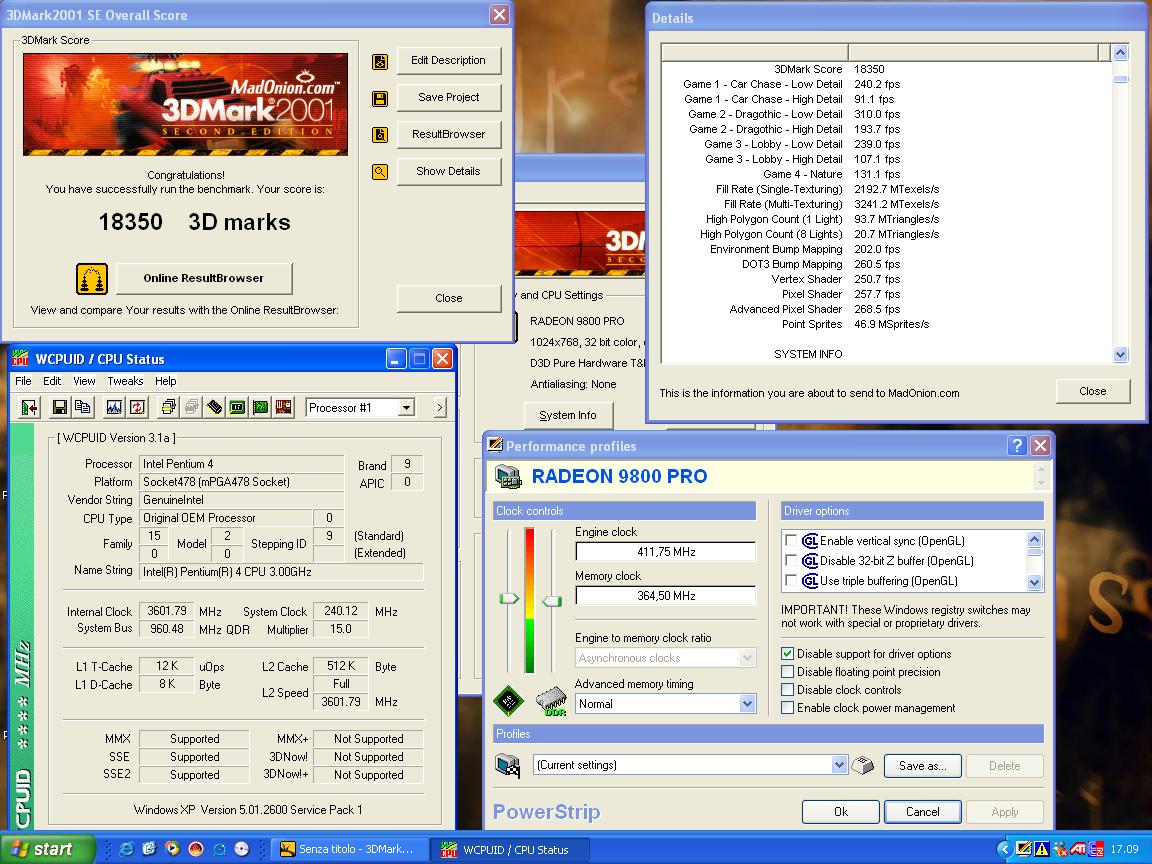Click the yellow Online ResultBrowser icon
Screen dimensions: 1152x864
92,279
